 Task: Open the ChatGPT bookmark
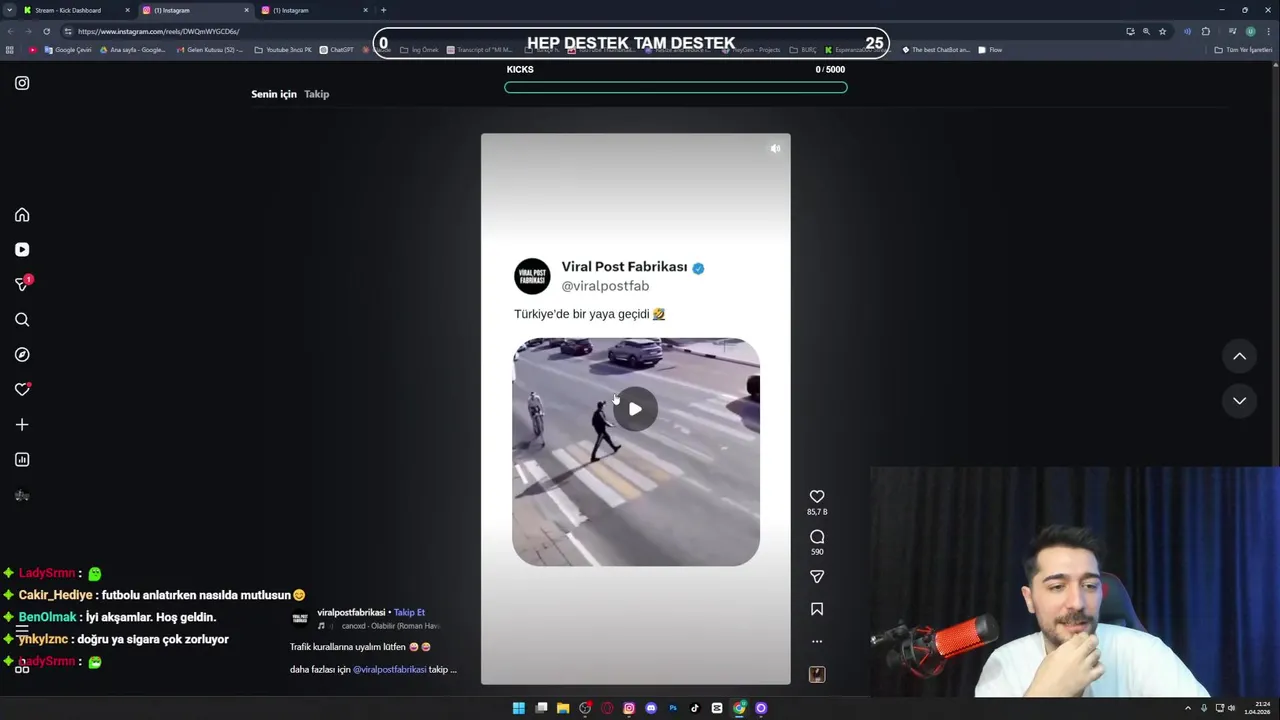(336, 50)
